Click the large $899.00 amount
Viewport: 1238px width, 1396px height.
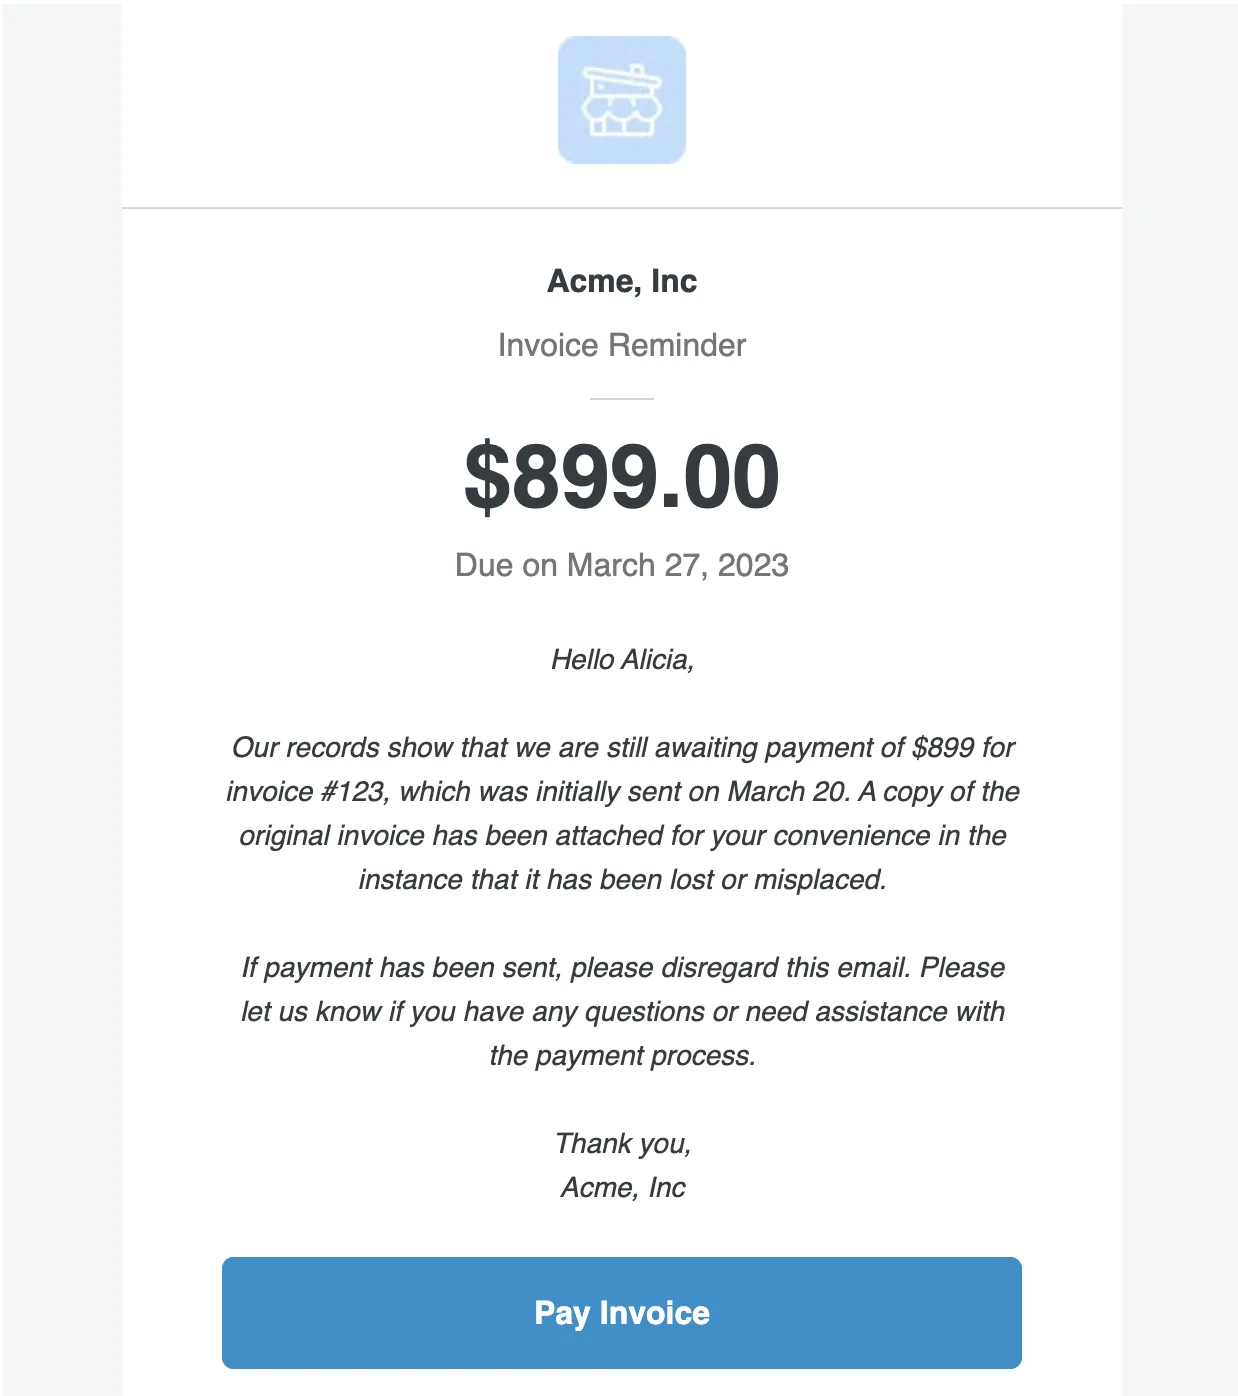click(621, 477)
